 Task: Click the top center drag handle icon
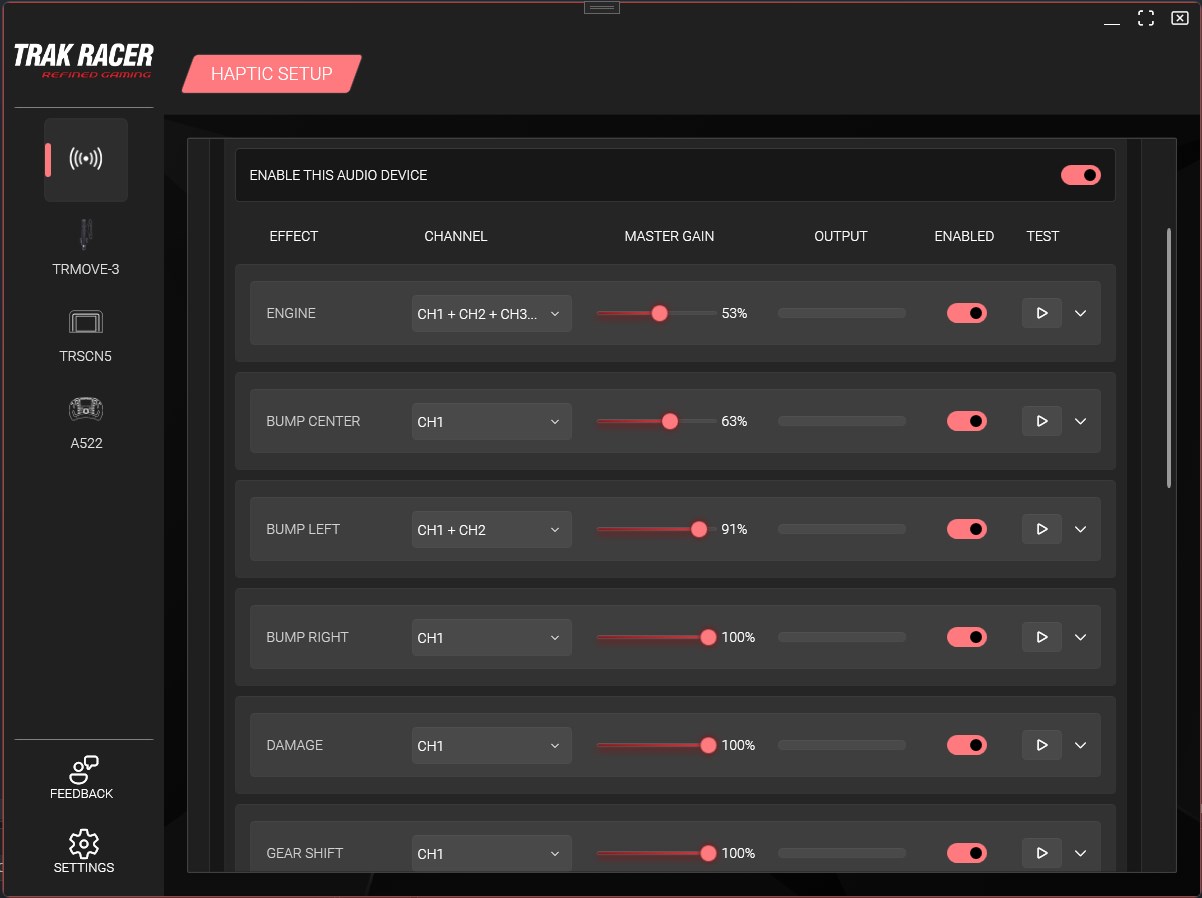[602, 7]
